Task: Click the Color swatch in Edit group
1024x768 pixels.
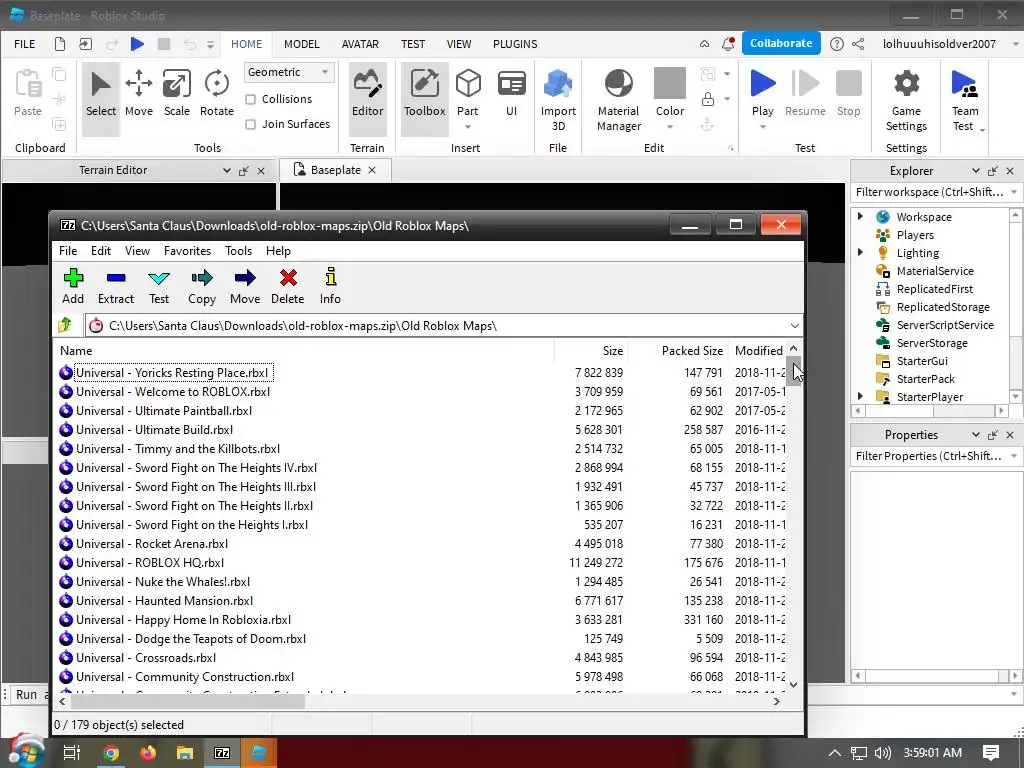Action: coord(670,84)
